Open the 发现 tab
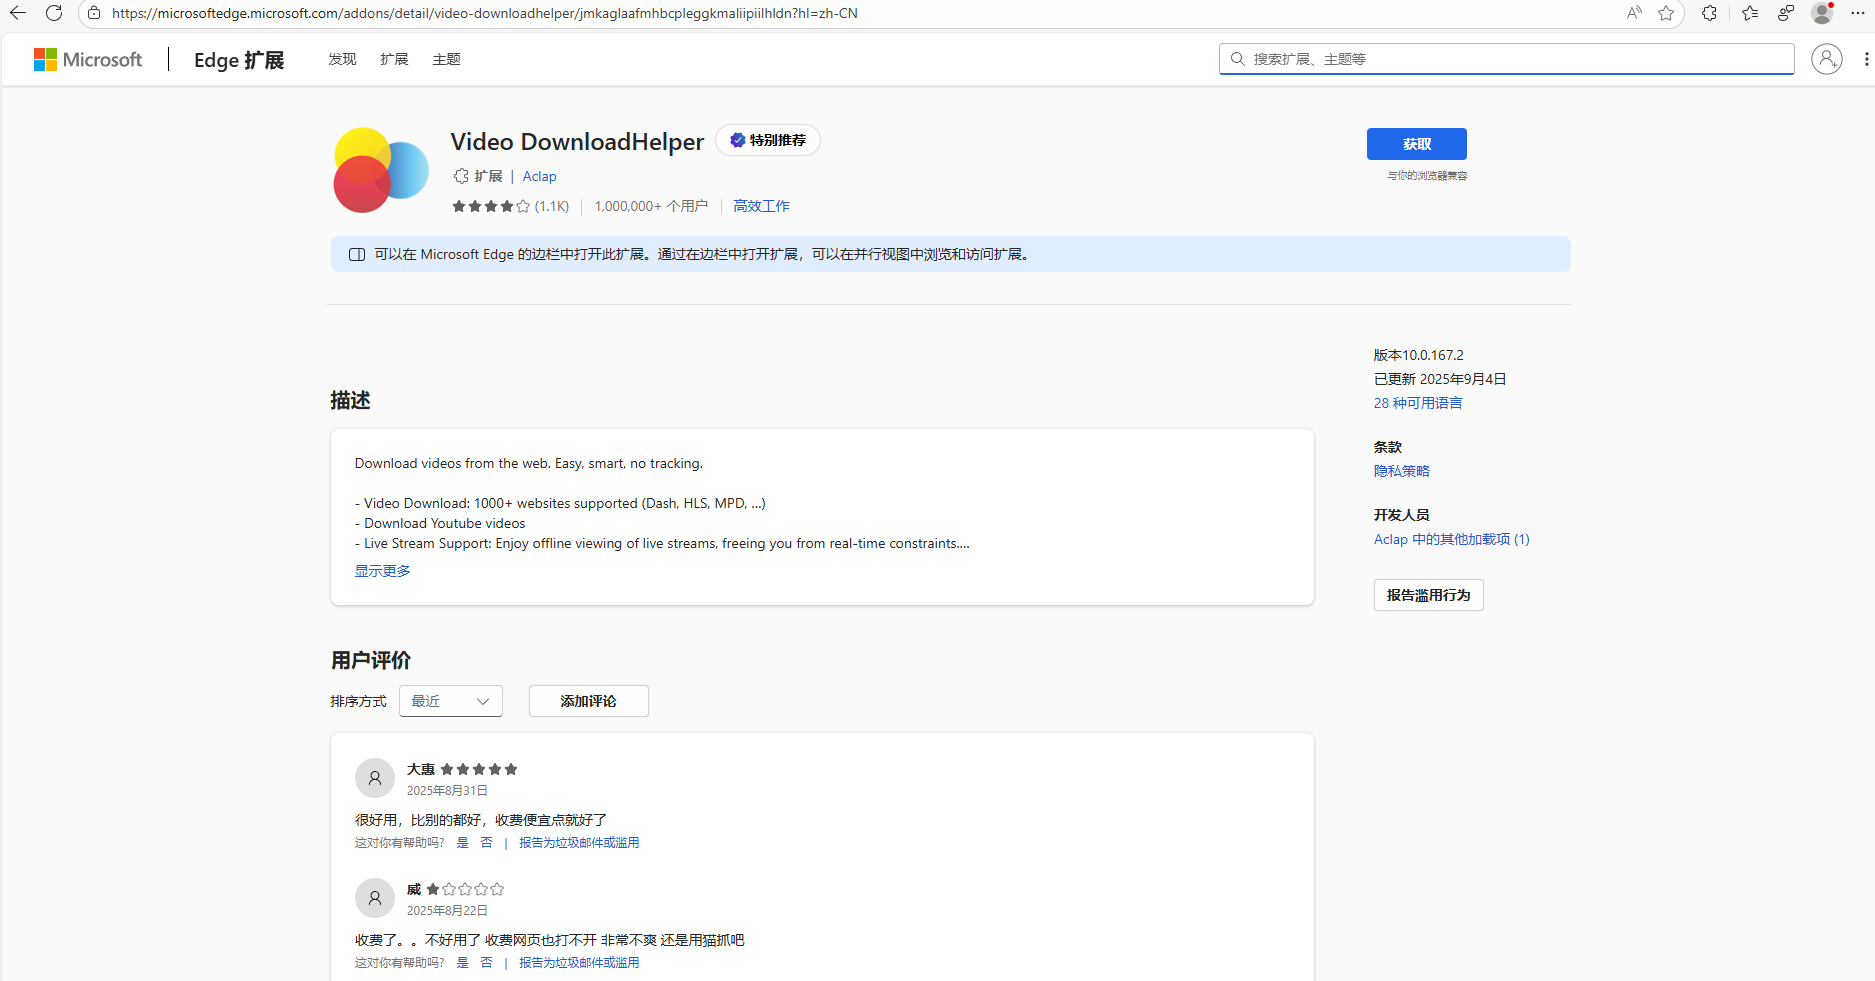 342,59
